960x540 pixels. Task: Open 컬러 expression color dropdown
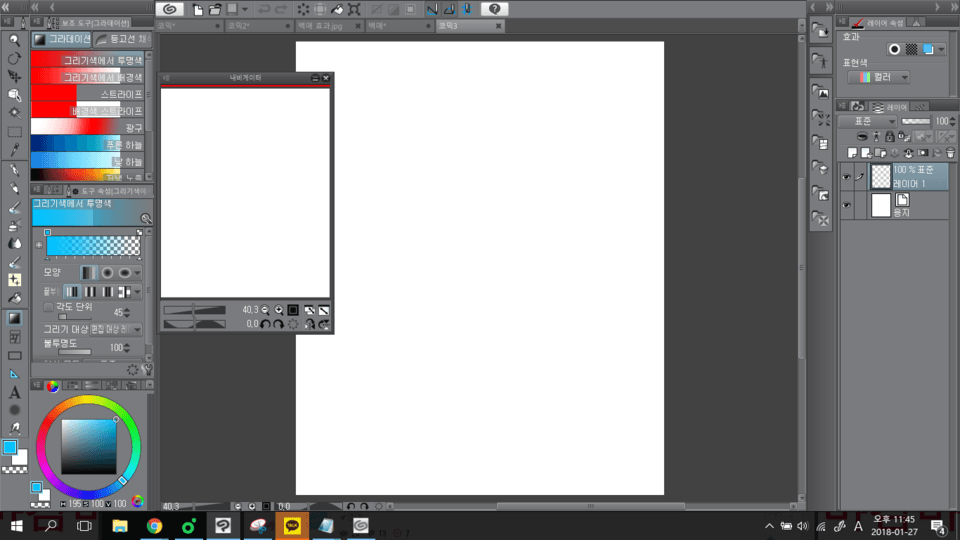tap(879, 77)
